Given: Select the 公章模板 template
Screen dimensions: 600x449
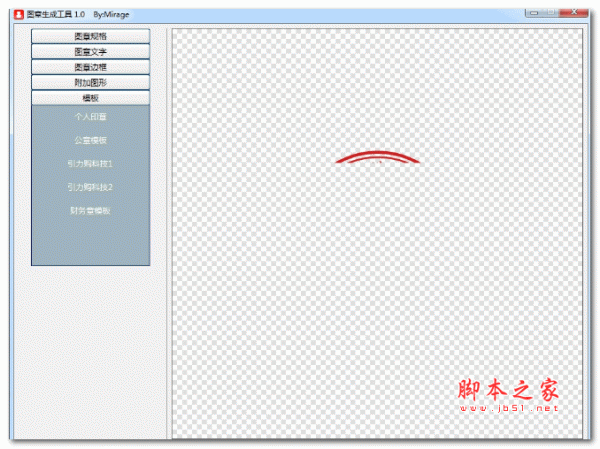Looking at the screenshot, I should (90, 140).
